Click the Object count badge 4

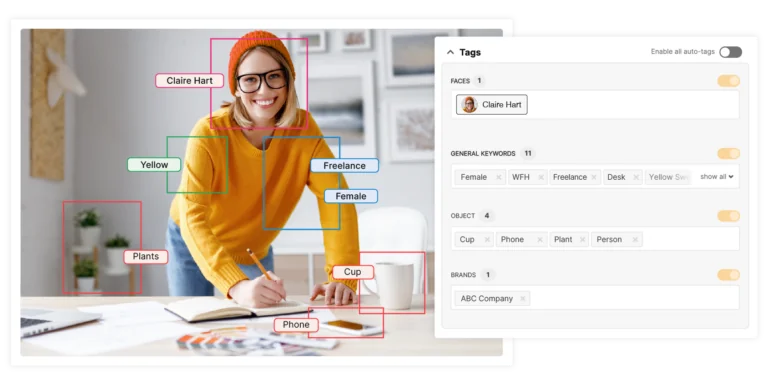pos(486,216)
